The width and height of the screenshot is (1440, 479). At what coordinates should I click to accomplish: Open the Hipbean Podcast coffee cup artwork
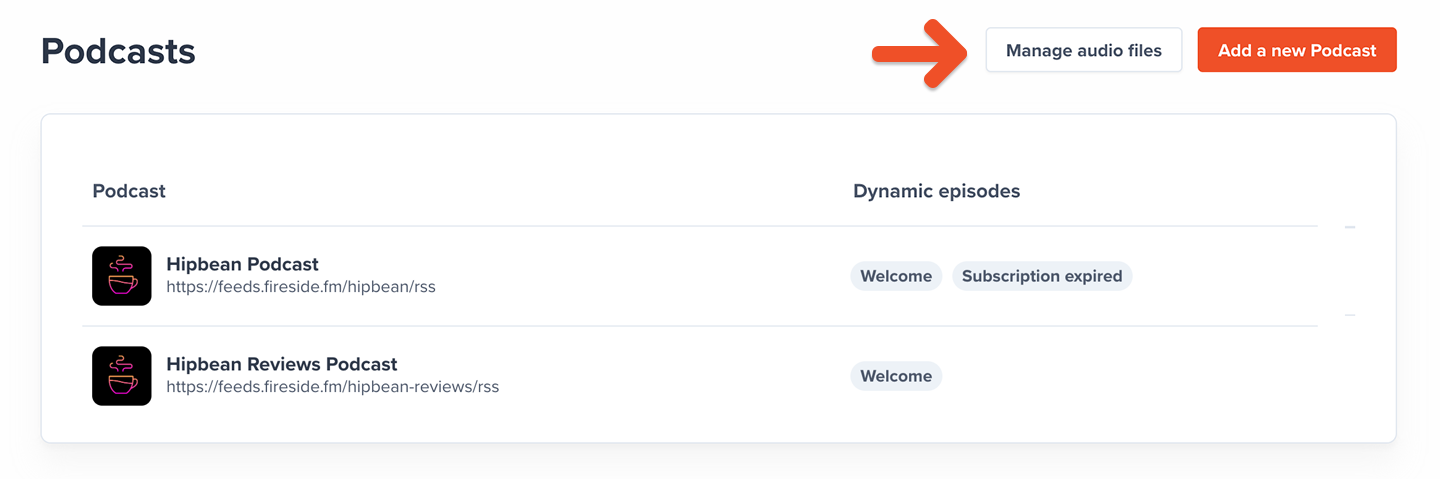[x=122, y=276]
